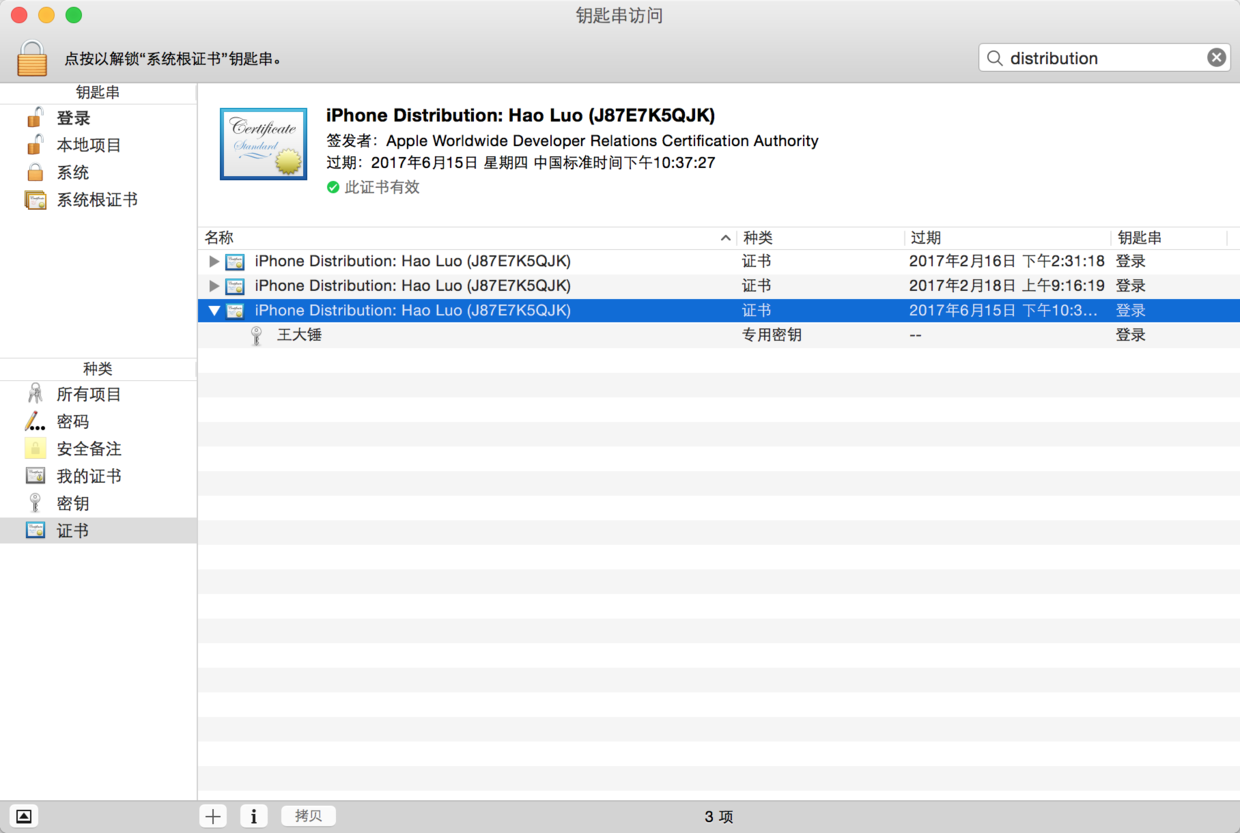
Task: Click 签发者 Apple Worldwide Developer Relations text
Action: (572, 141)
